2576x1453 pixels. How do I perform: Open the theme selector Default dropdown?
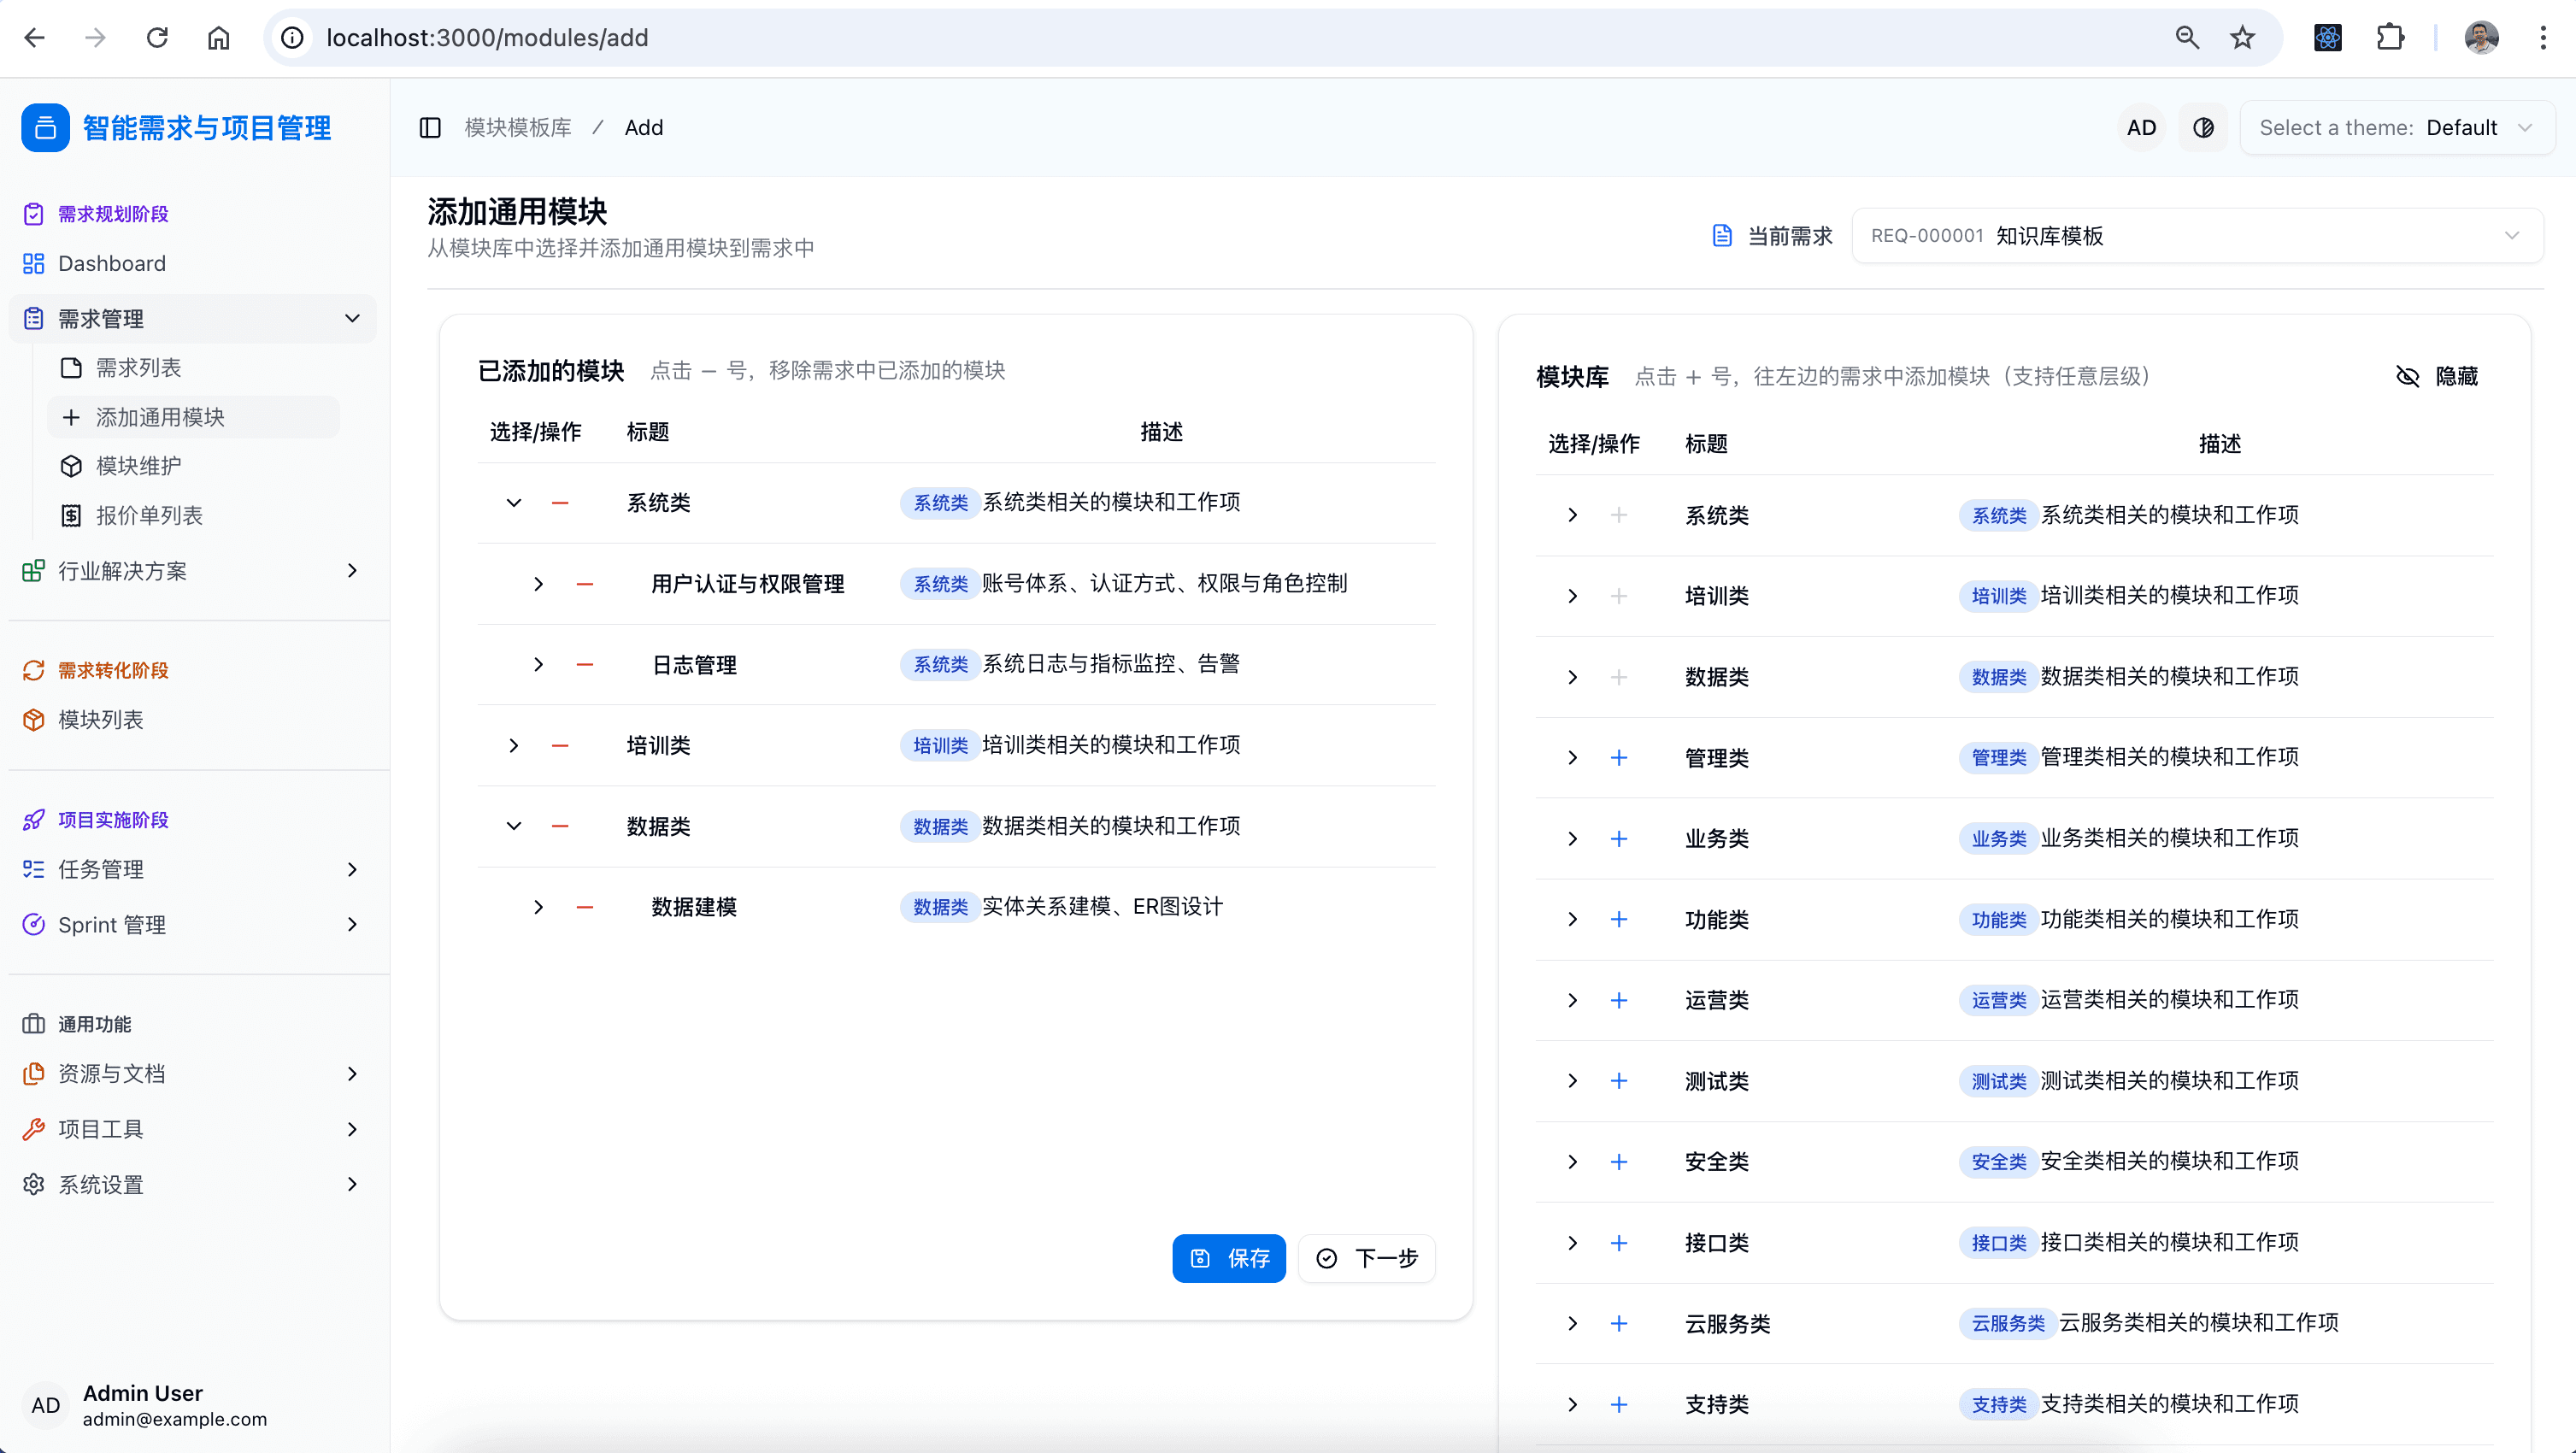2398,127
